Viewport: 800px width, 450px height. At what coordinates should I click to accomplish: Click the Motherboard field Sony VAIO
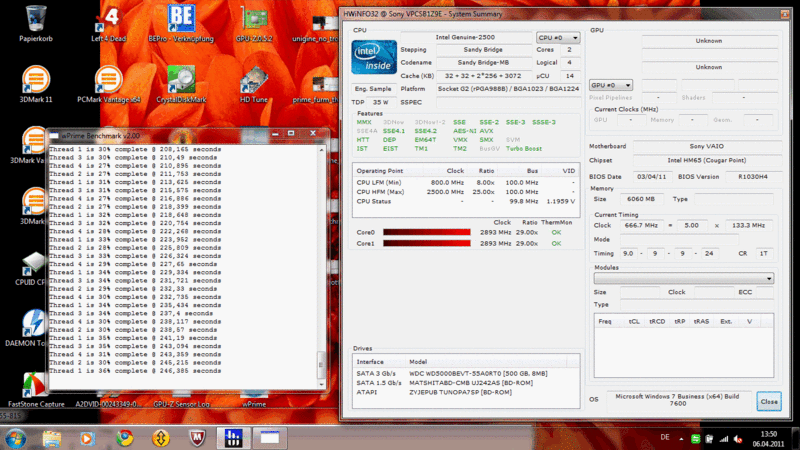pyautogui.click(x=707, y=146)
